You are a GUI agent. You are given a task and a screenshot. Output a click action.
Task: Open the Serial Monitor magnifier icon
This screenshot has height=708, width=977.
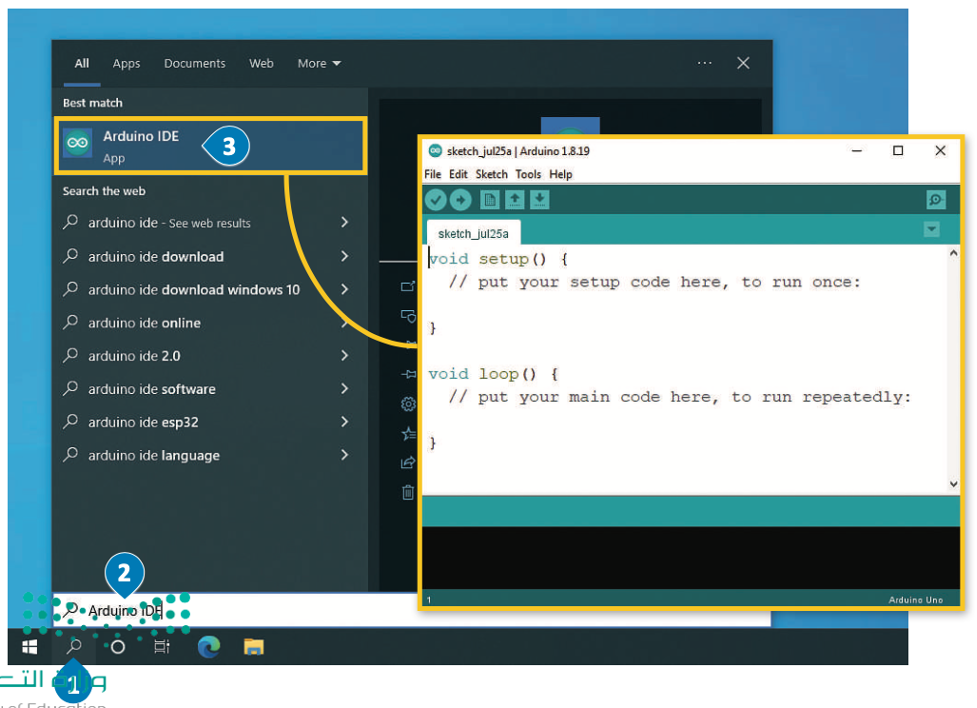(x=935, y=201)
